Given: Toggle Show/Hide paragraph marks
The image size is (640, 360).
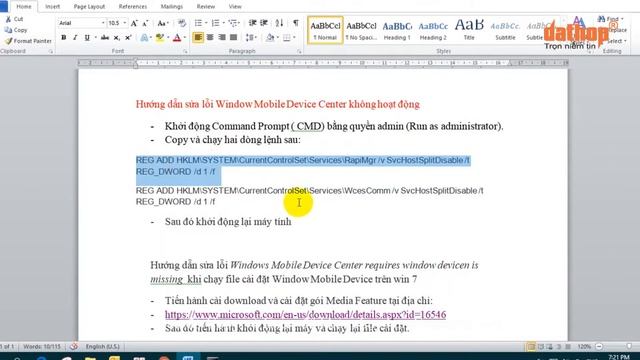Looking at the screenshot, I should click(x=296, y=23).
